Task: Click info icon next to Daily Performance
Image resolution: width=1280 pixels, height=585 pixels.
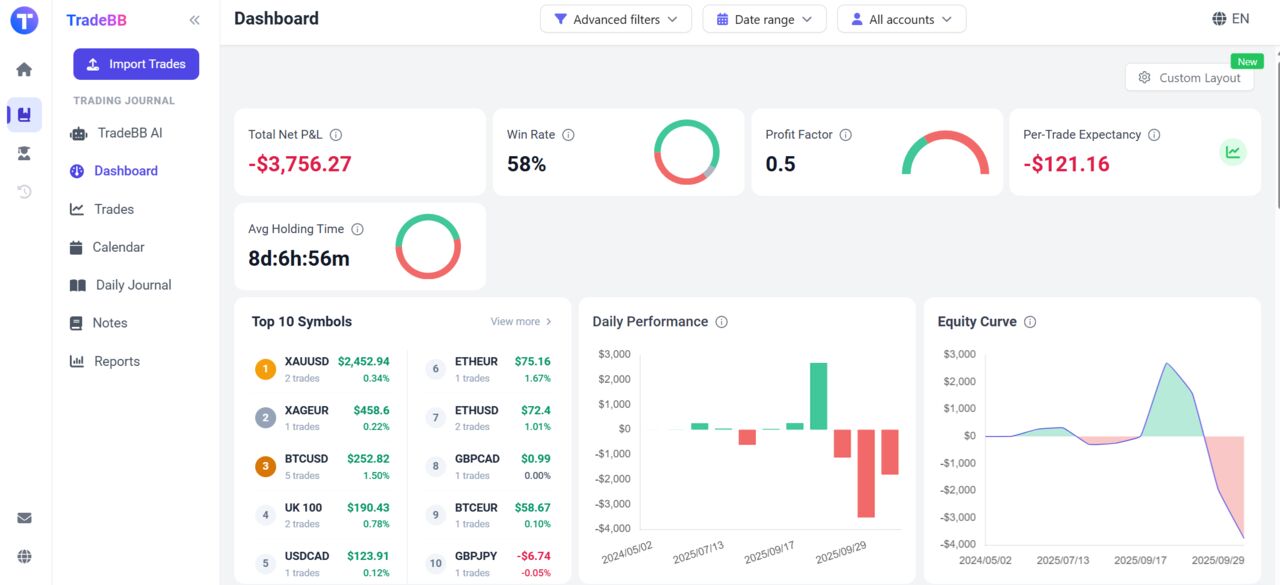Action: coord(722,322)
